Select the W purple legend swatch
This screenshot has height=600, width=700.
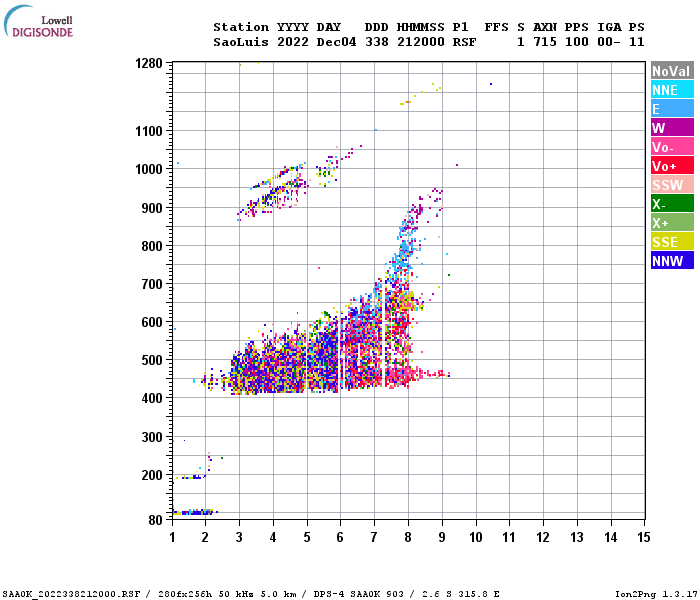pos(672,128)
